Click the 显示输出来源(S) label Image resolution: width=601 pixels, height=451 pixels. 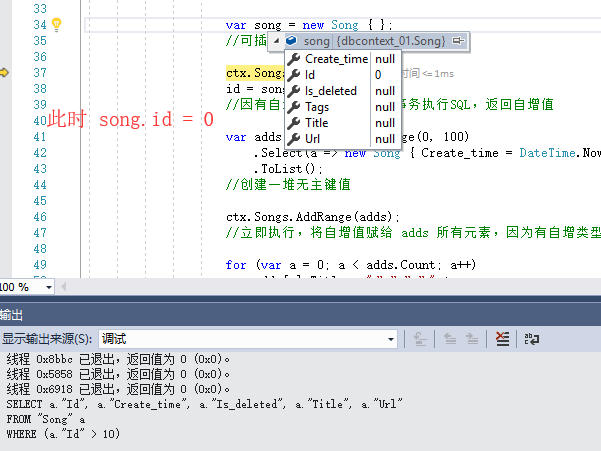[x=47, y=339]
